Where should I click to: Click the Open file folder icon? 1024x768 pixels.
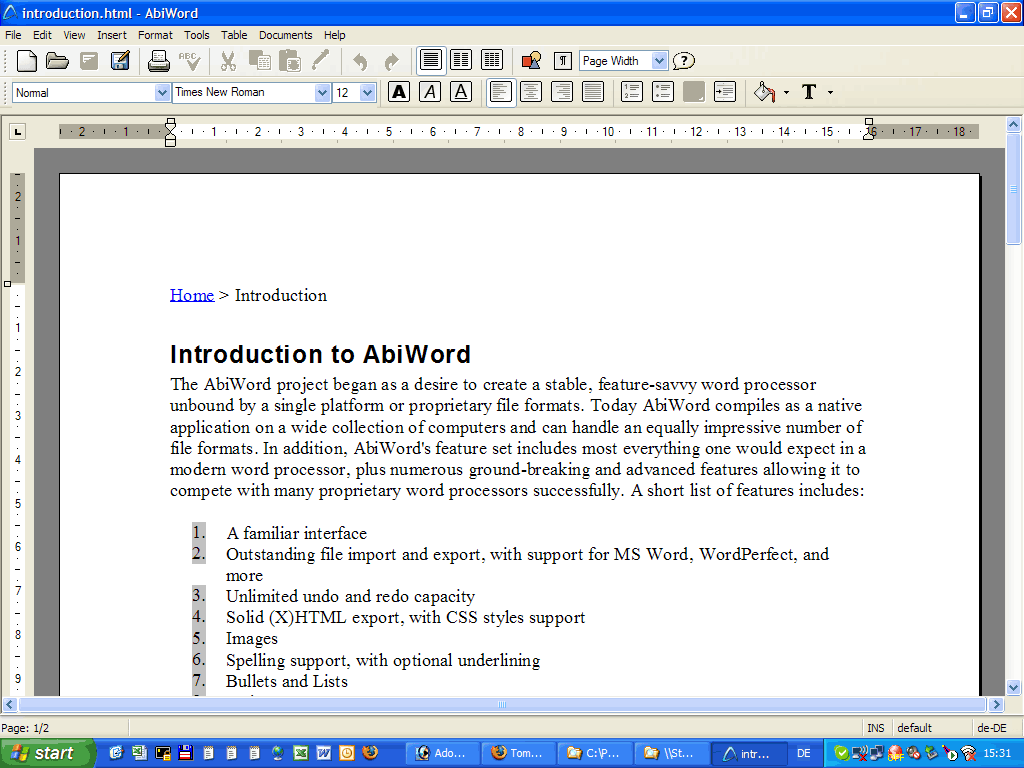[x=57, y=61]
